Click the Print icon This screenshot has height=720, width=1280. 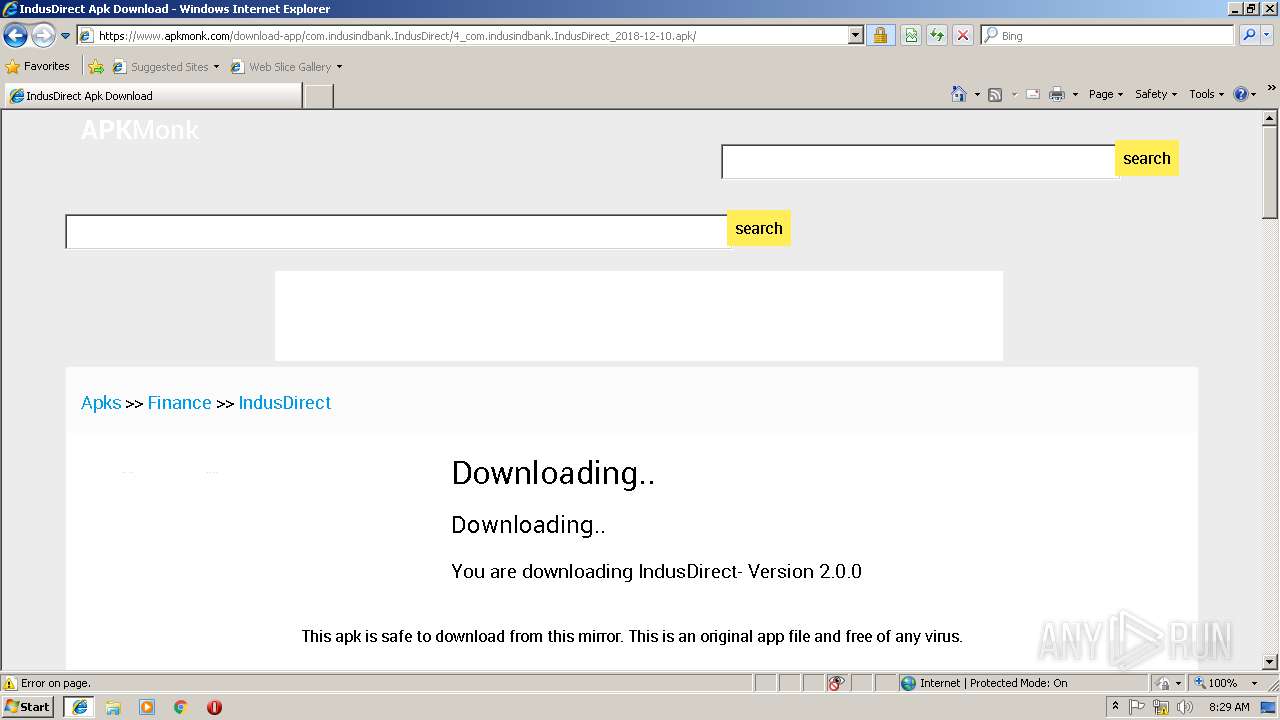1057,94
